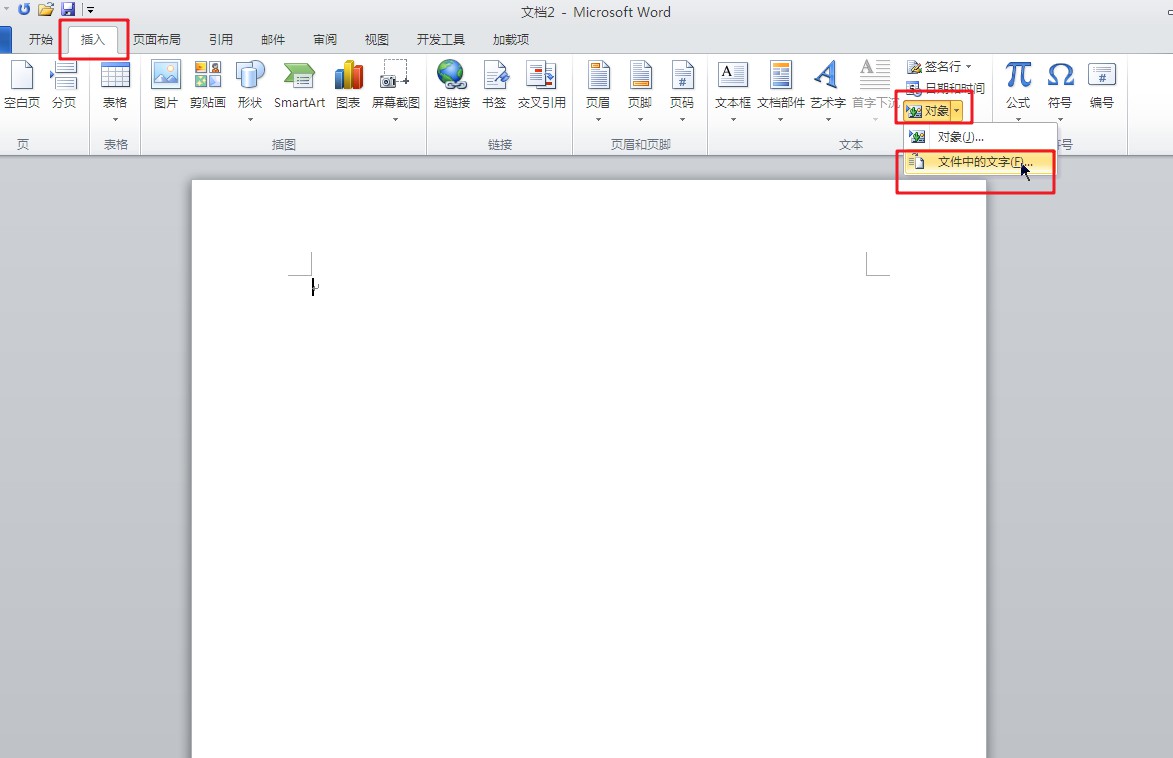Insert a number (编号)
The image size is (1173, 758).
1101,85
